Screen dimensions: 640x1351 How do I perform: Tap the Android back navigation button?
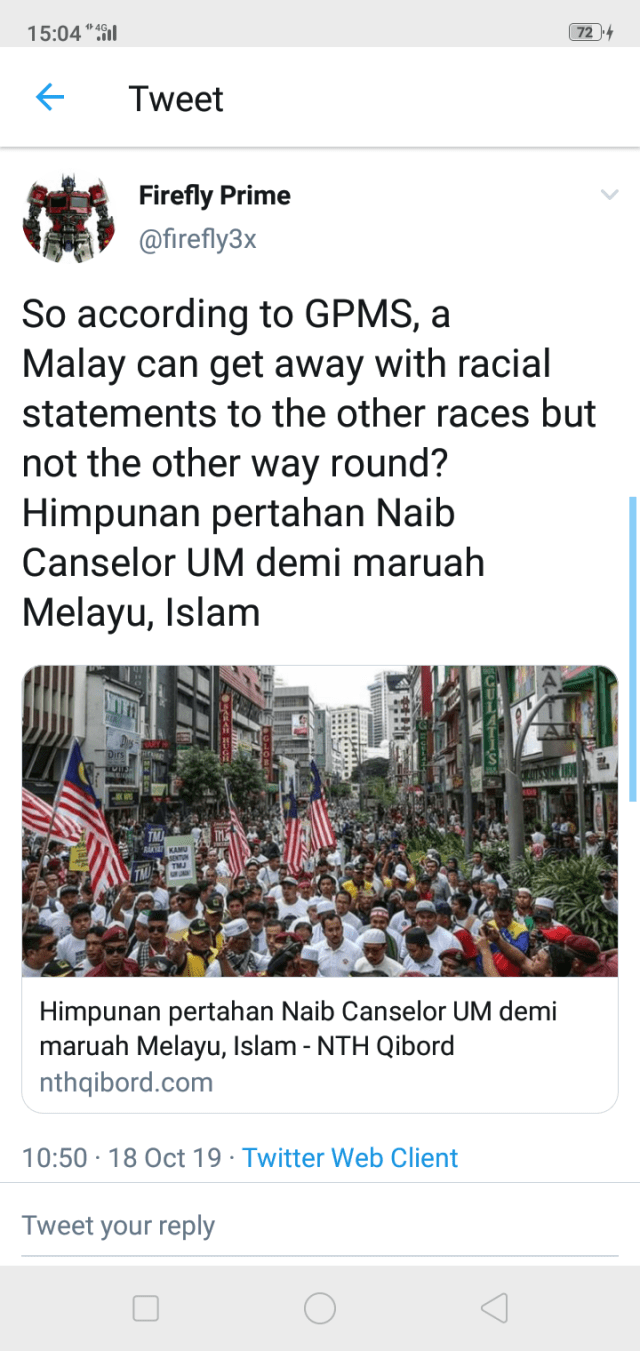click(494, 1308)
